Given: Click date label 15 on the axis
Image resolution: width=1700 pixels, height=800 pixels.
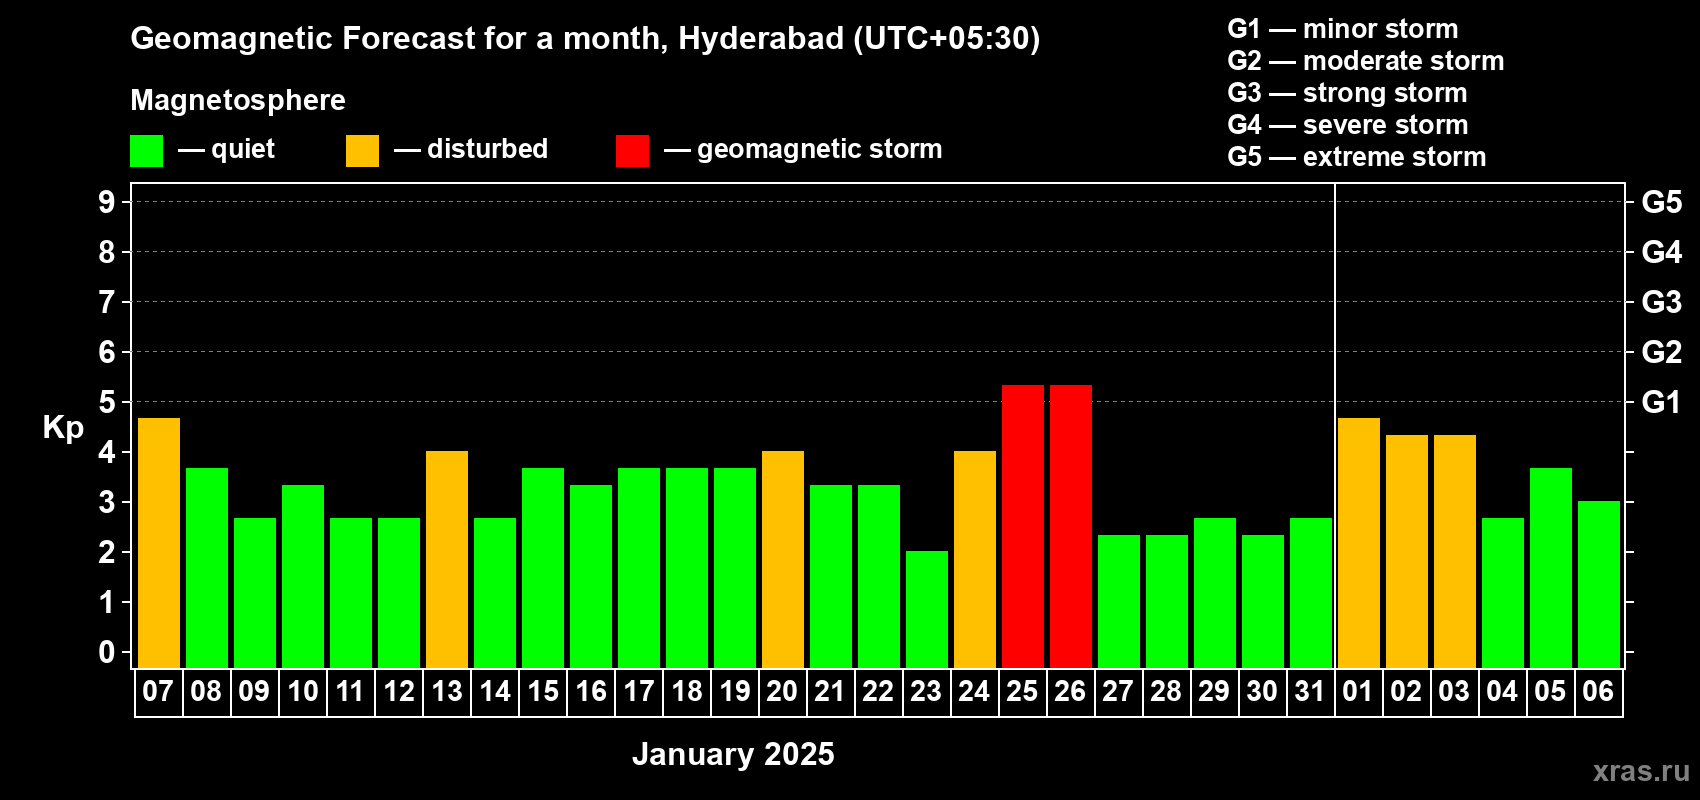Looking at the screenshot, I should [x=543, y=691].
